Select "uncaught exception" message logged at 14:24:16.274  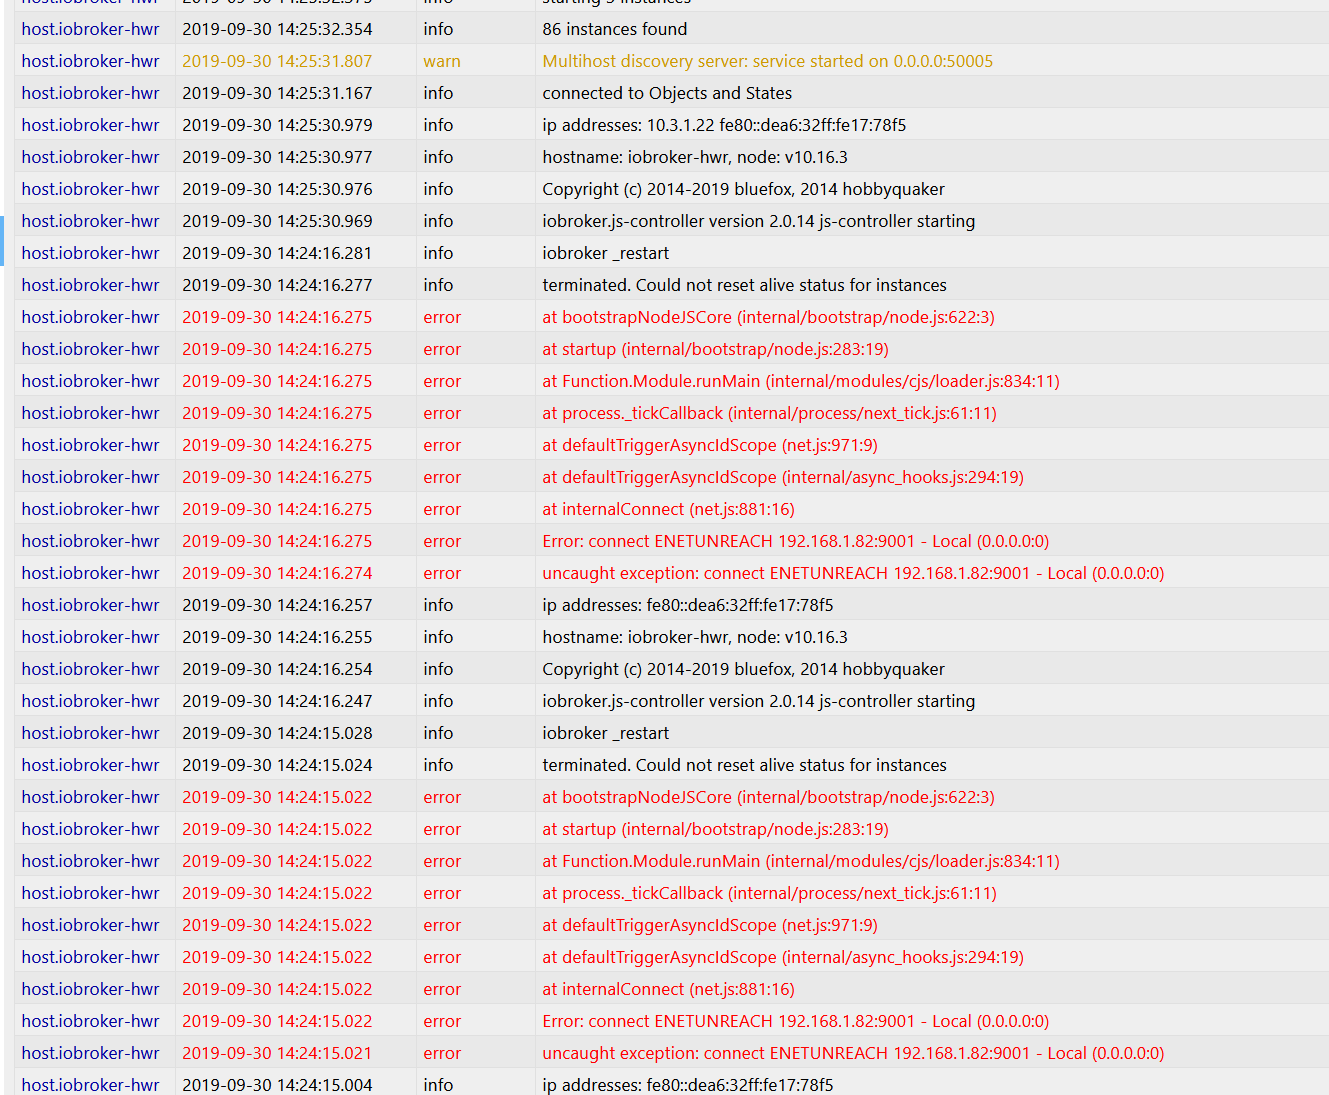[x=853, y=573]
